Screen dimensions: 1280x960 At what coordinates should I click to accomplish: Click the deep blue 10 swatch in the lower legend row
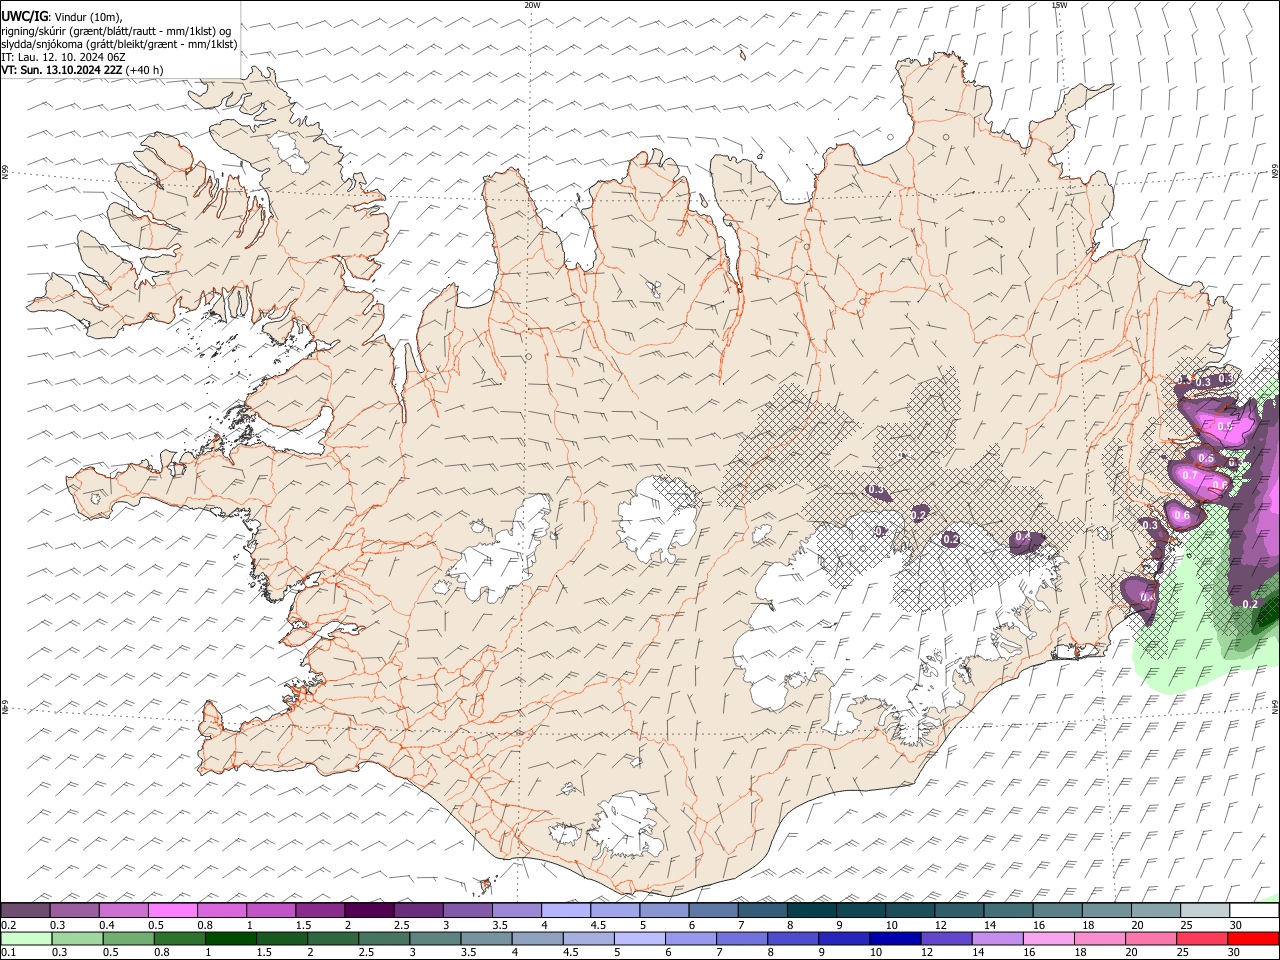894,938
